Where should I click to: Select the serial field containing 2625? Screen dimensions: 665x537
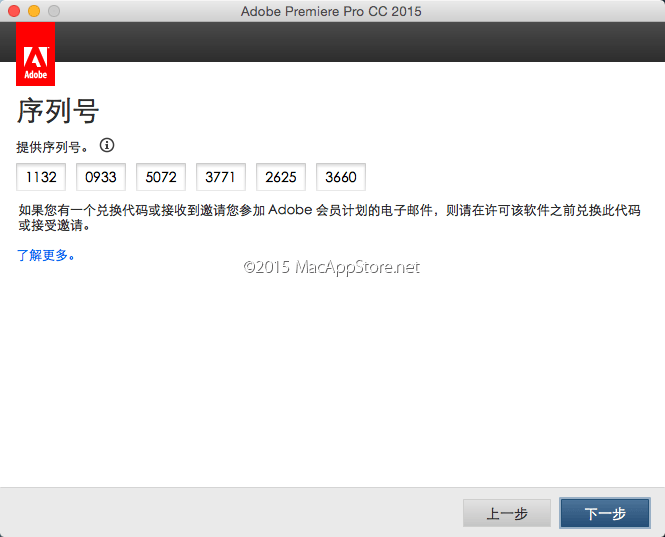(281, 178)
